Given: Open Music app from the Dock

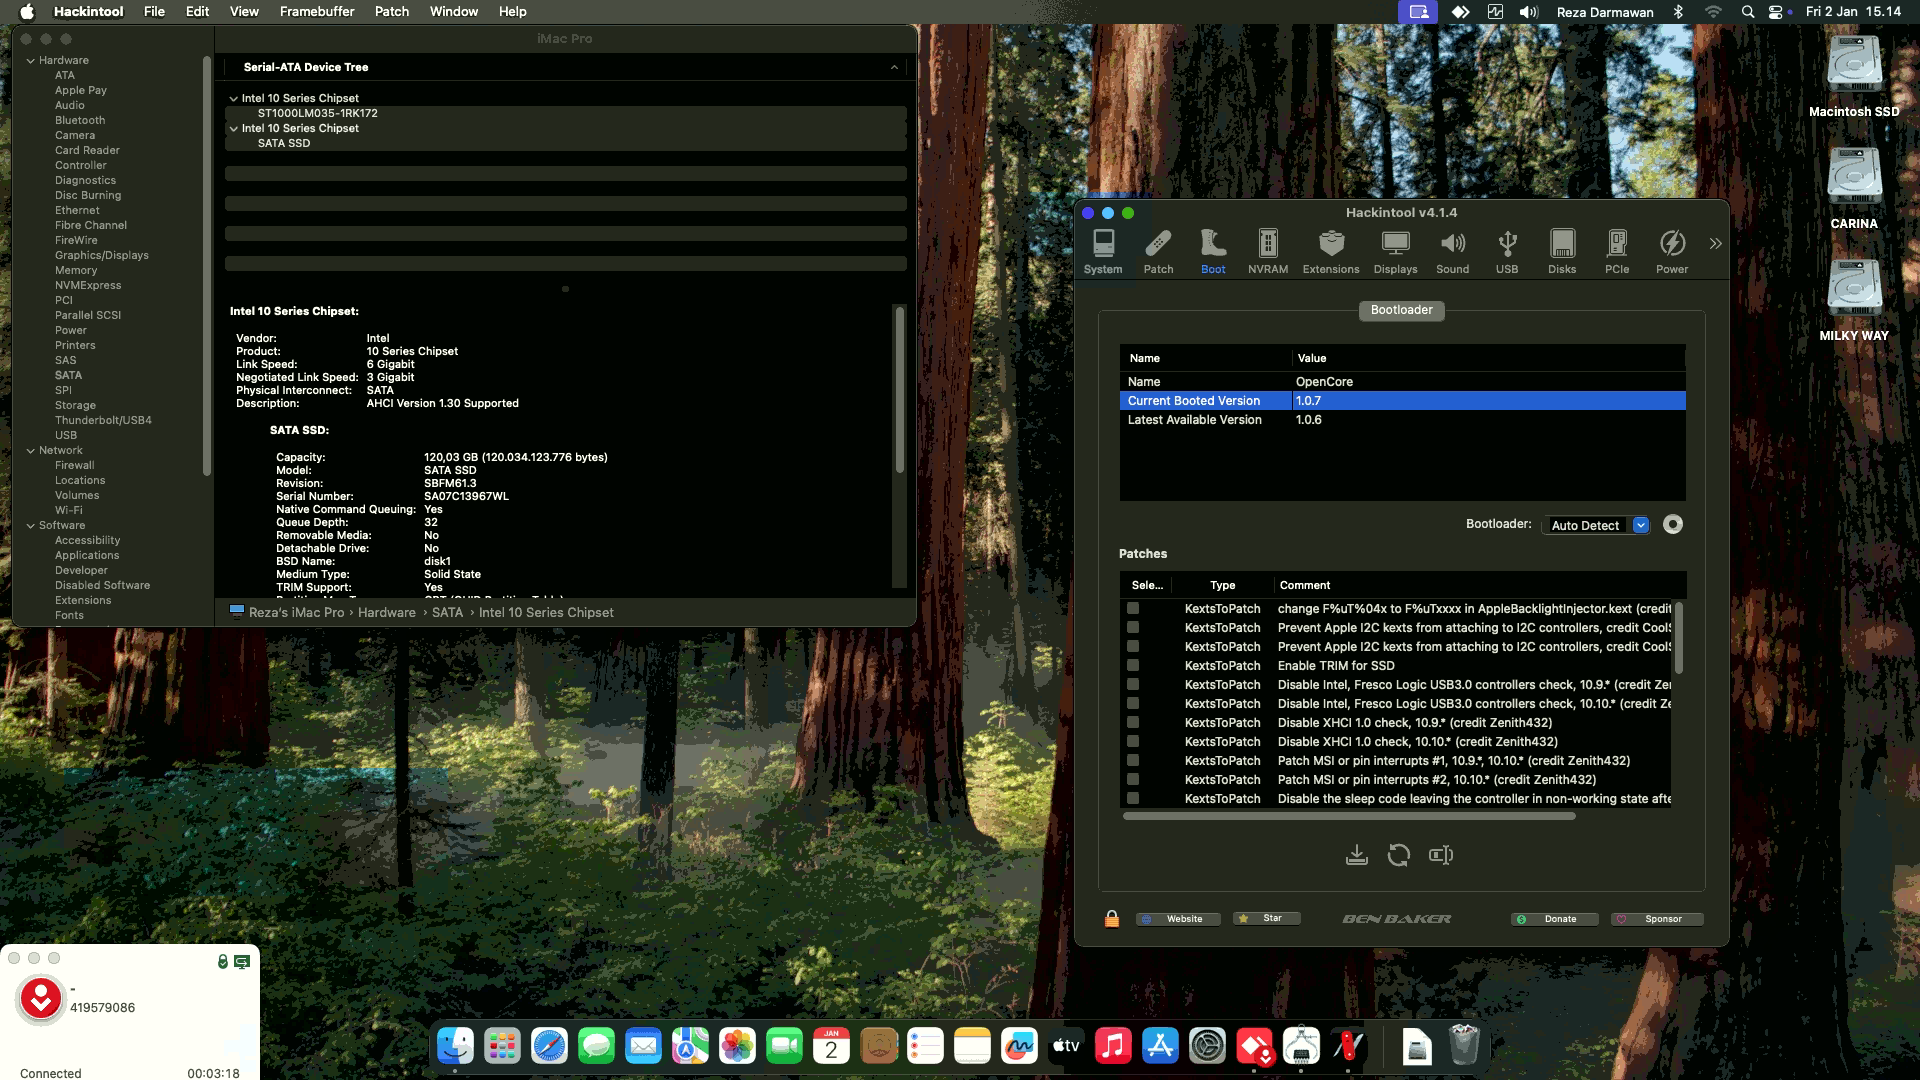Looking at the screenshot, I should click(x=1113, y=1047).
